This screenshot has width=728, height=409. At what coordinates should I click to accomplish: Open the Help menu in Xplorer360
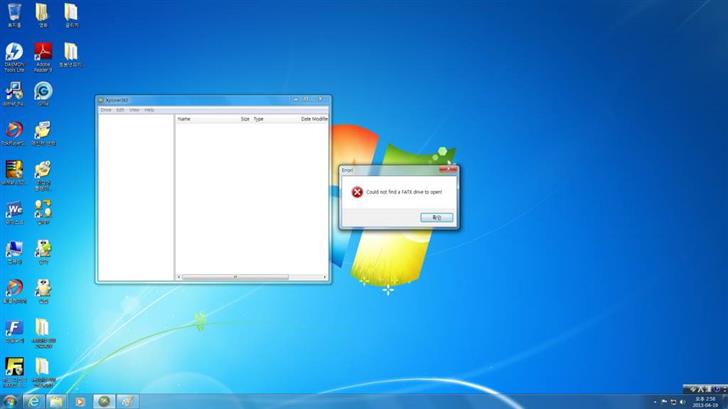(x=149, y=110)
